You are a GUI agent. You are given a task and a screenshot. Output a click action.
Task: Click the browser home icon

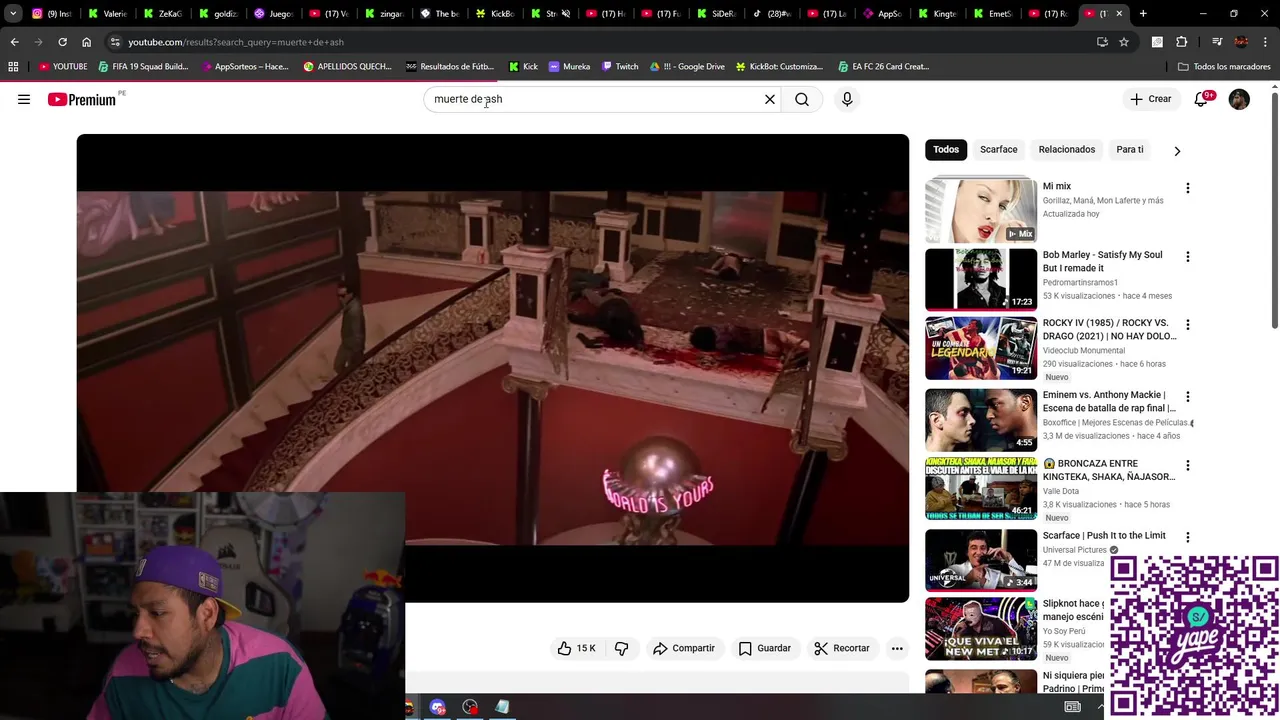pyautogui.click(x=86, y=42)
